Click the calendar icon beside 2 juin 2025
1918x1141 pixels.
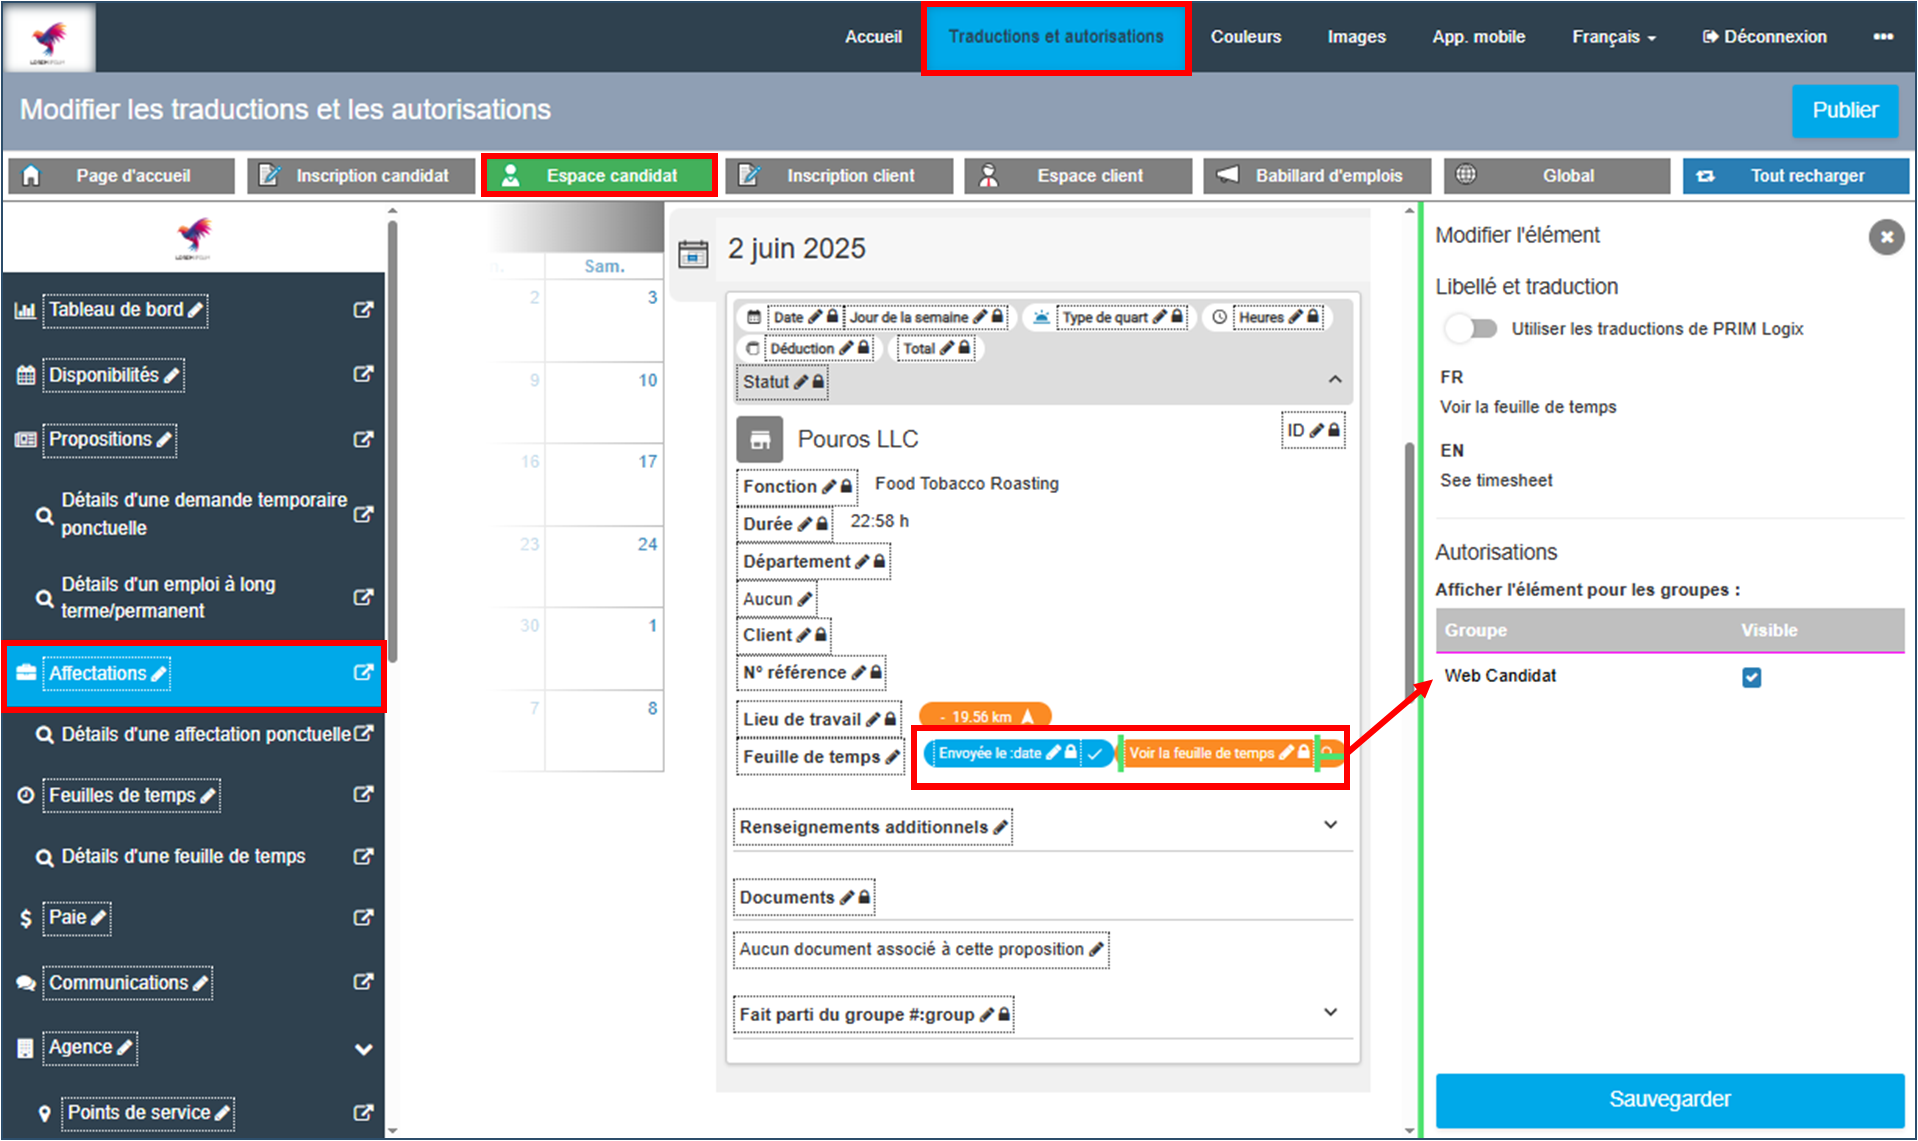pos(693,253)
